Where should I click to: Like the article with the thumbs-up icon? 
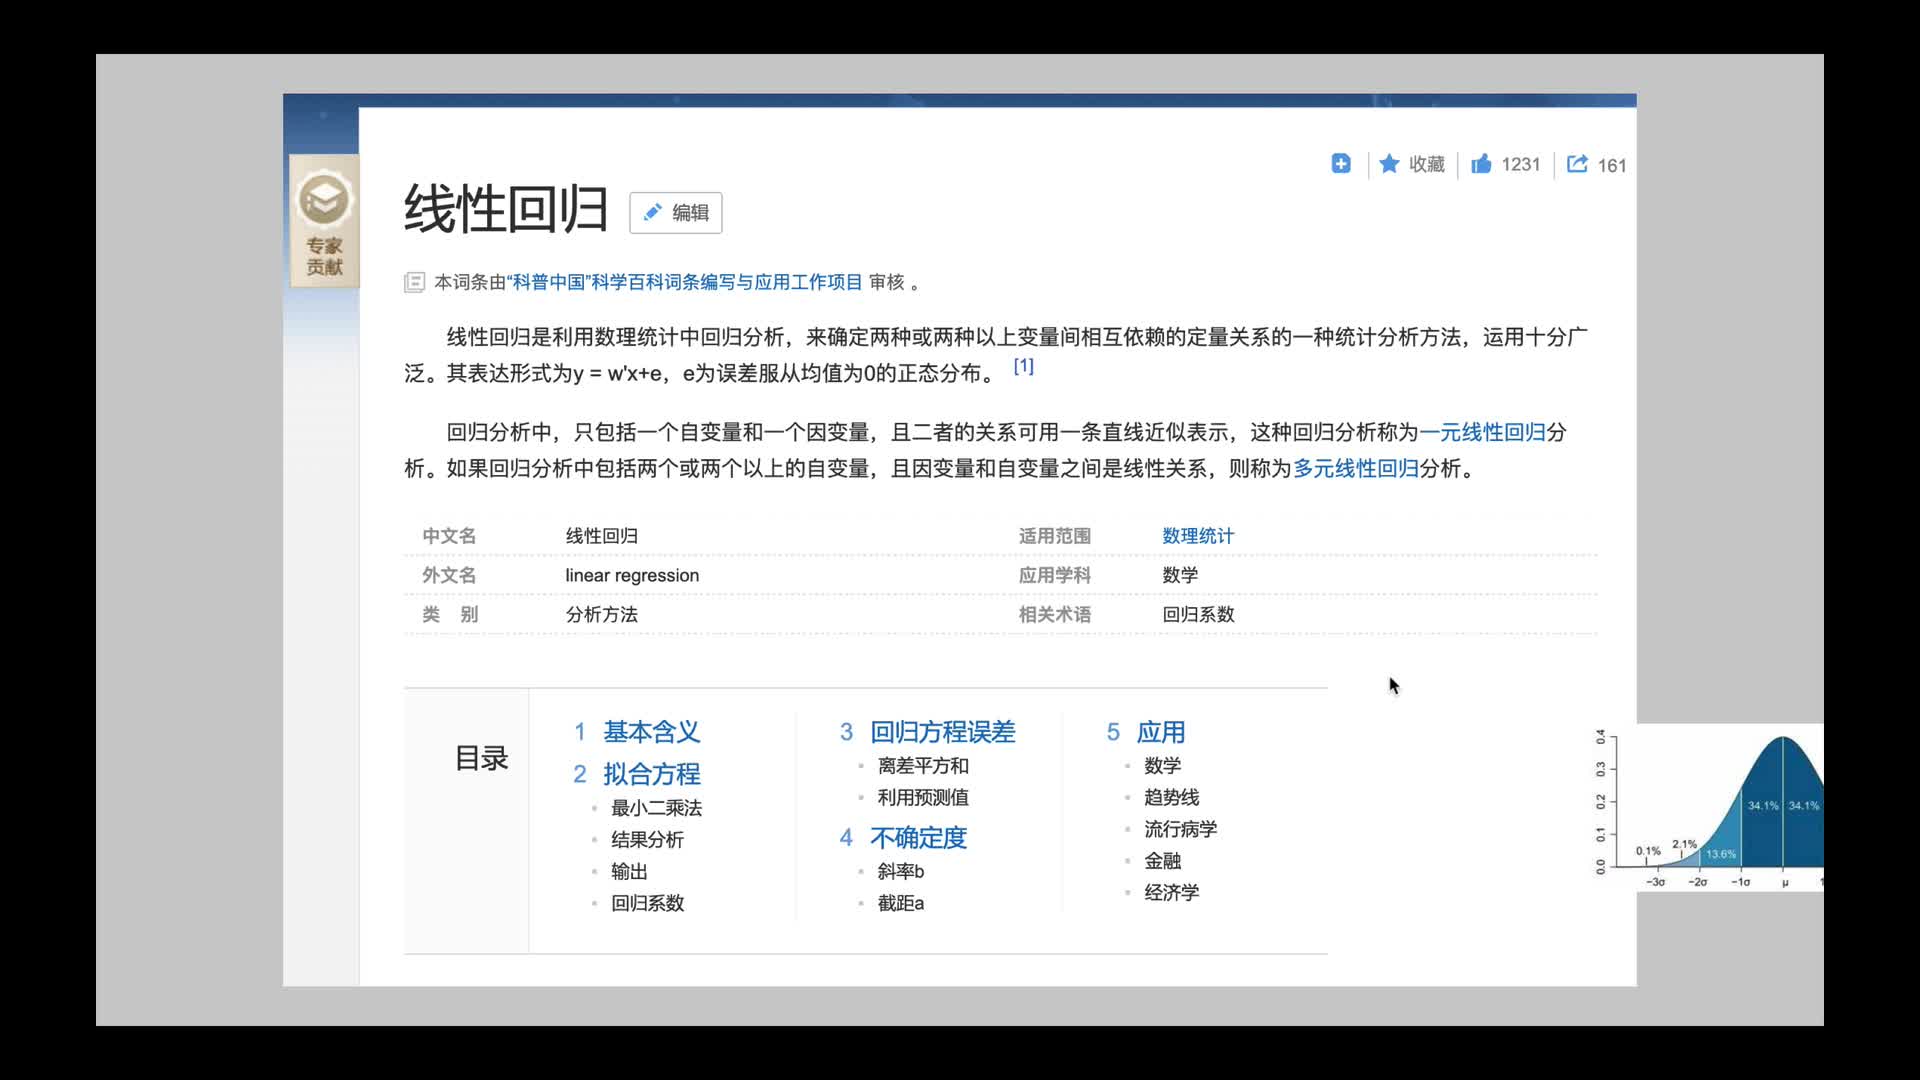[x=1481, y=164]
